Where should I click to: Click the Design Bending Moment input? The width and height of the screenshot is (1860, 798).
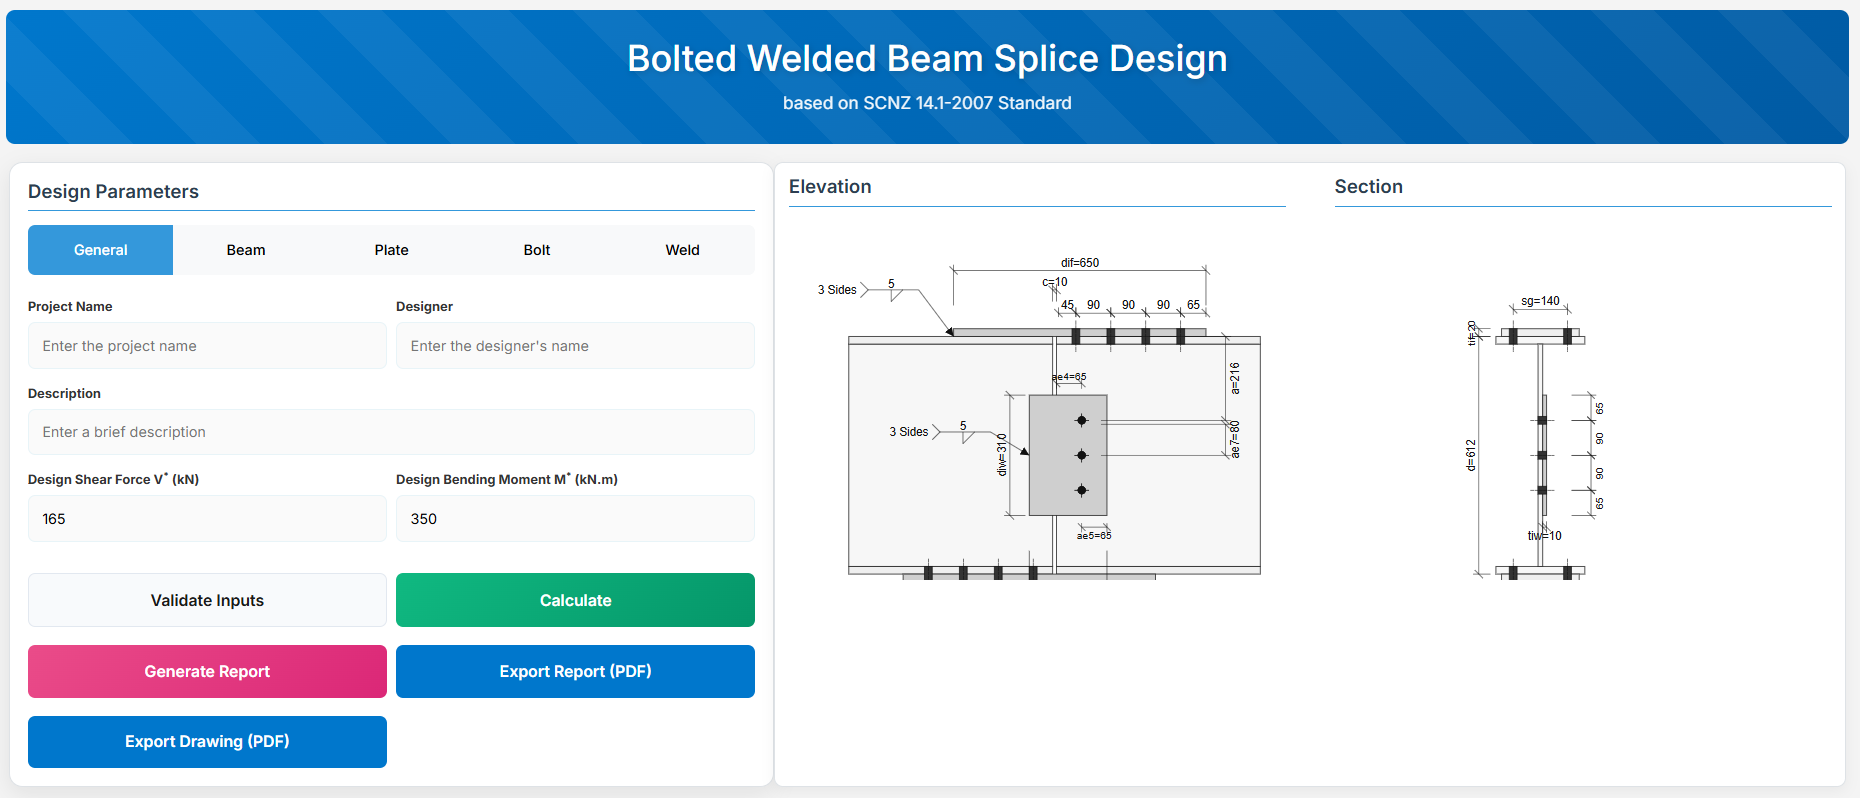[575, 519]
